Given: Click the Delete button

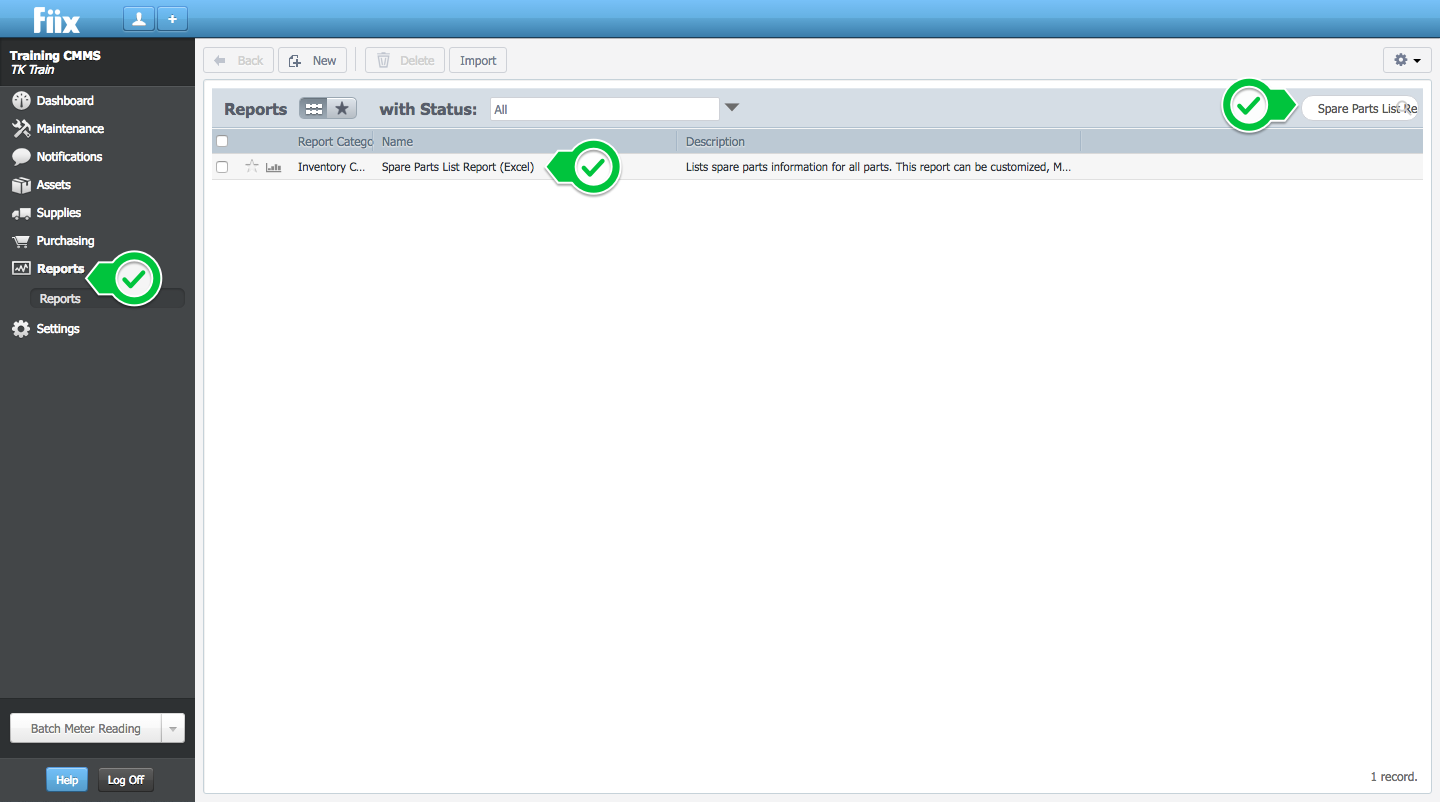Looking at the screenshot, I should (405, 60).
